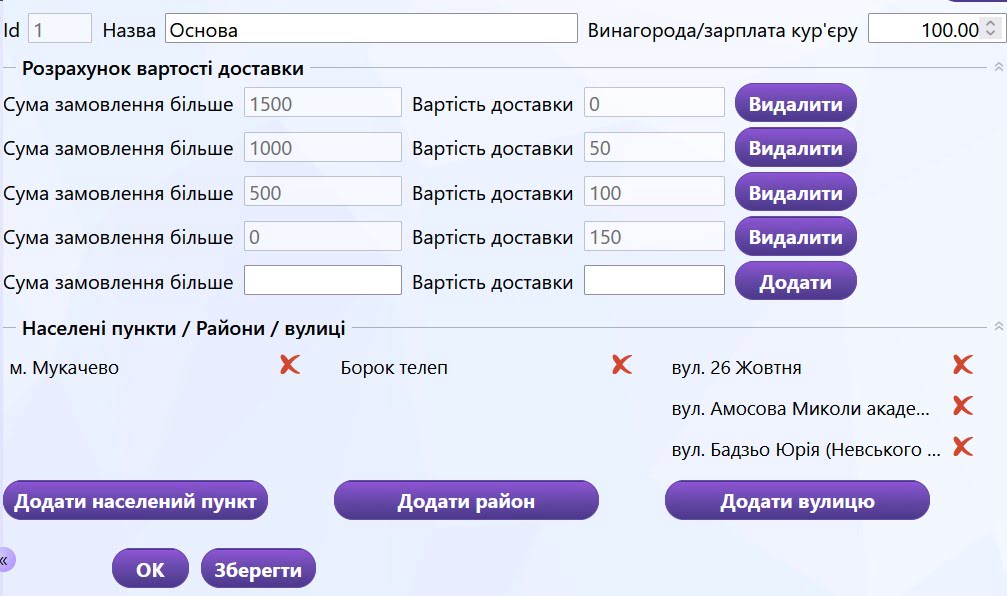Click empty Сума замовлення більше input
Image resolution: width=1007 pixels, height=596 pixels.
click(323, 281)
